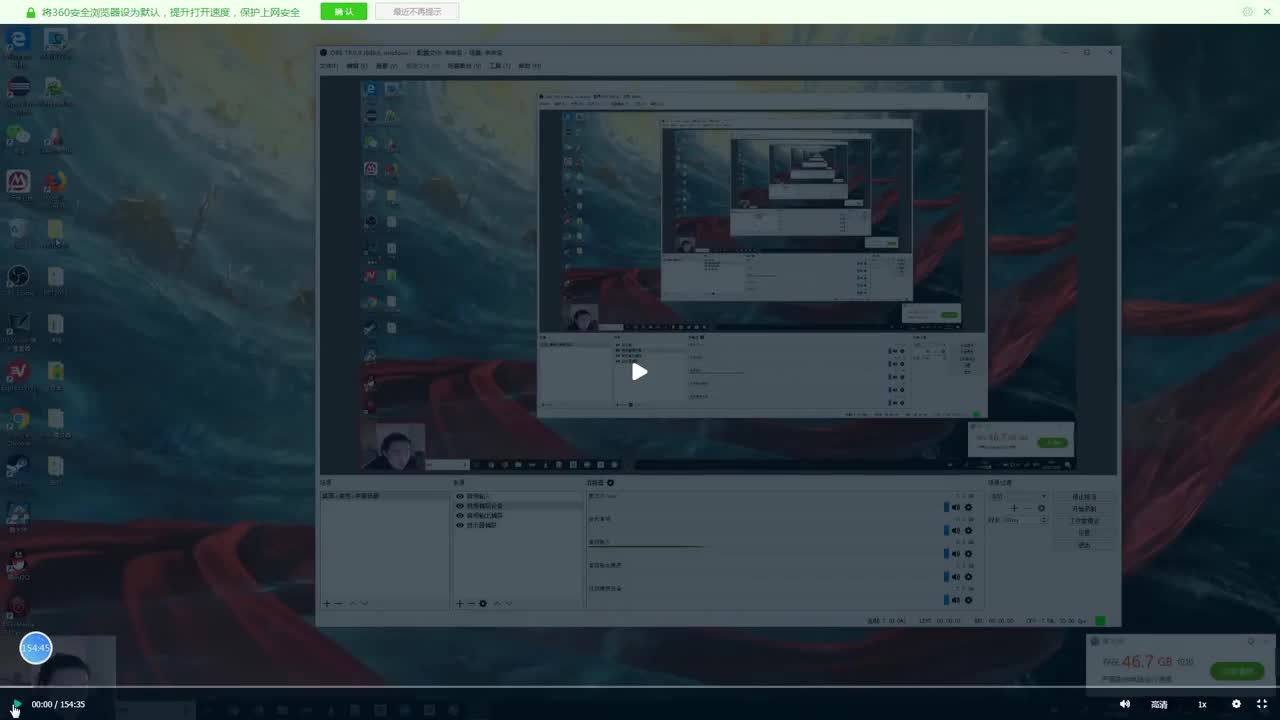The image size is (1280, 720).
Task: Click the 00:00 / 154:35 time display
Action: point(58,704)
